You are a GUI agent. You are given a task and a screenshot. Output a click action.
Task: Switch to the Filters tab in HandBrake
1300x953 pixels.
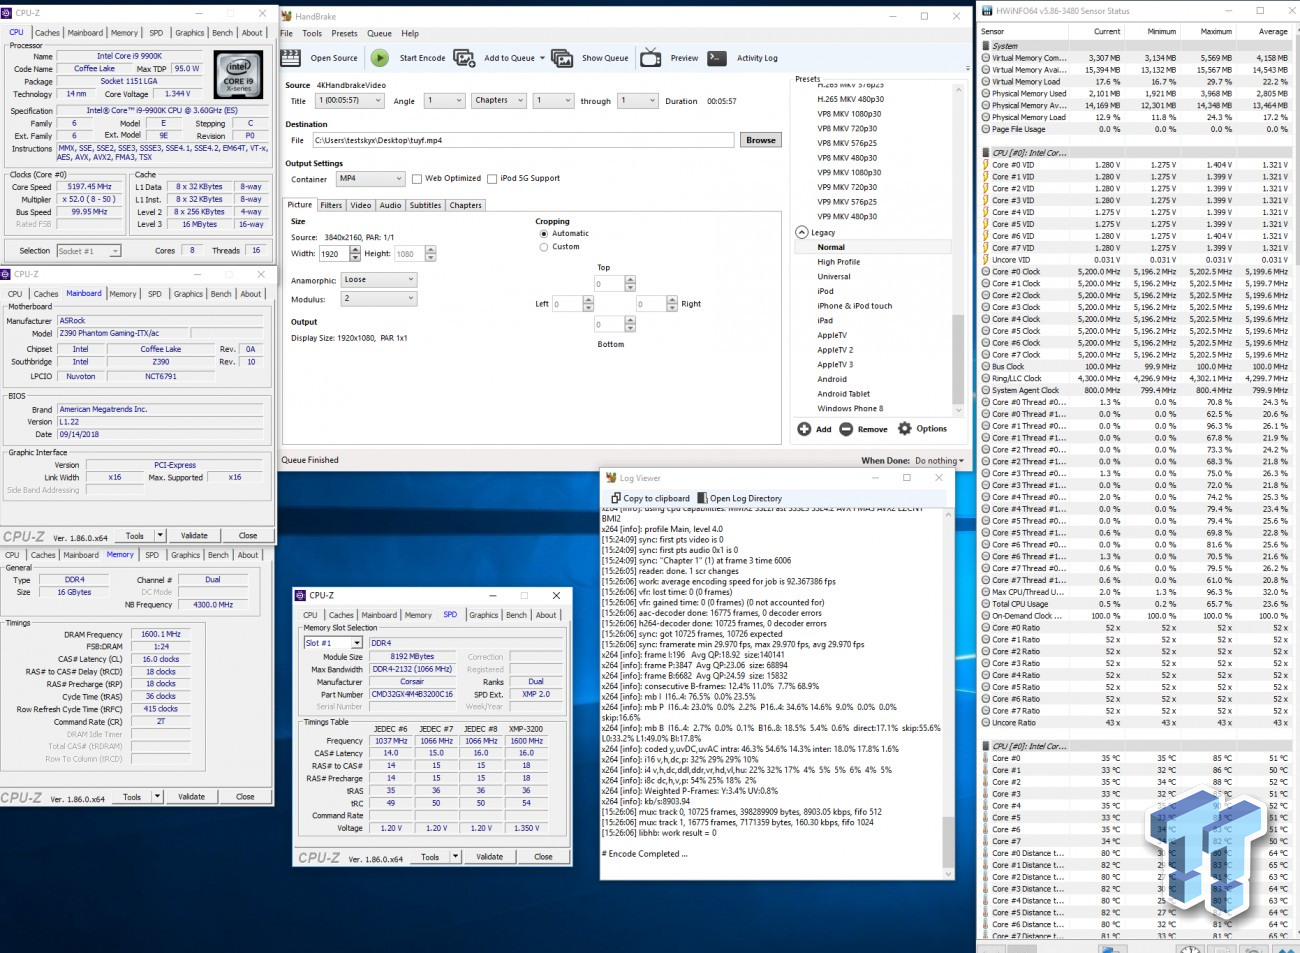(331, 205)
